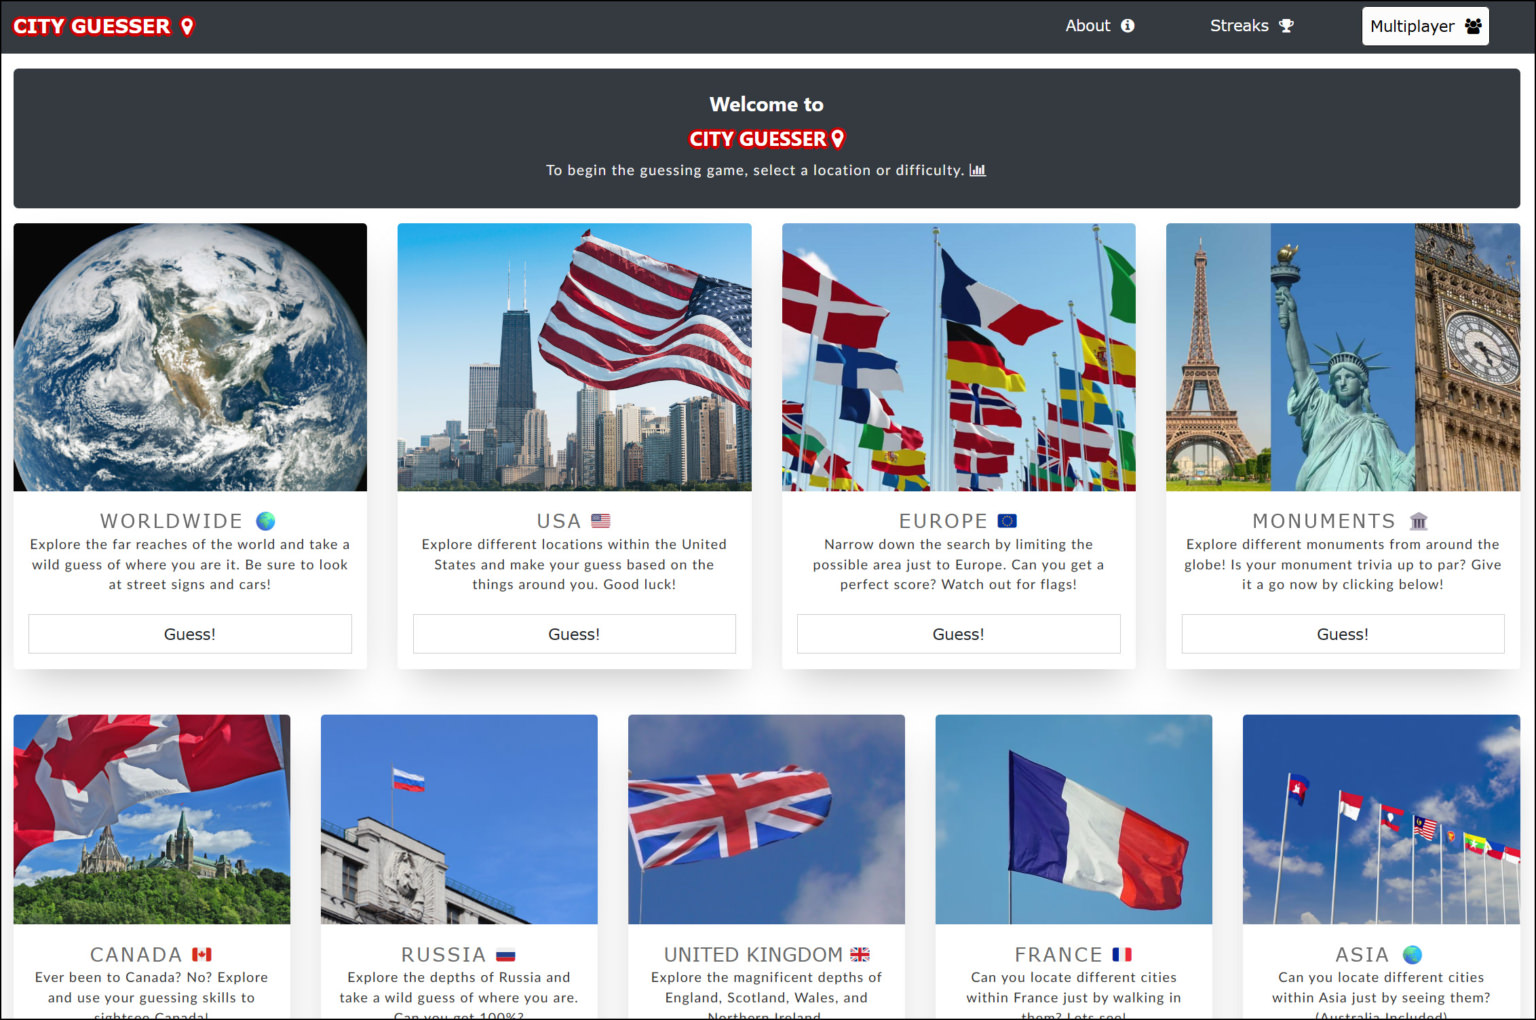Click the Earth photo on the Worldwide card

[190, 356]
